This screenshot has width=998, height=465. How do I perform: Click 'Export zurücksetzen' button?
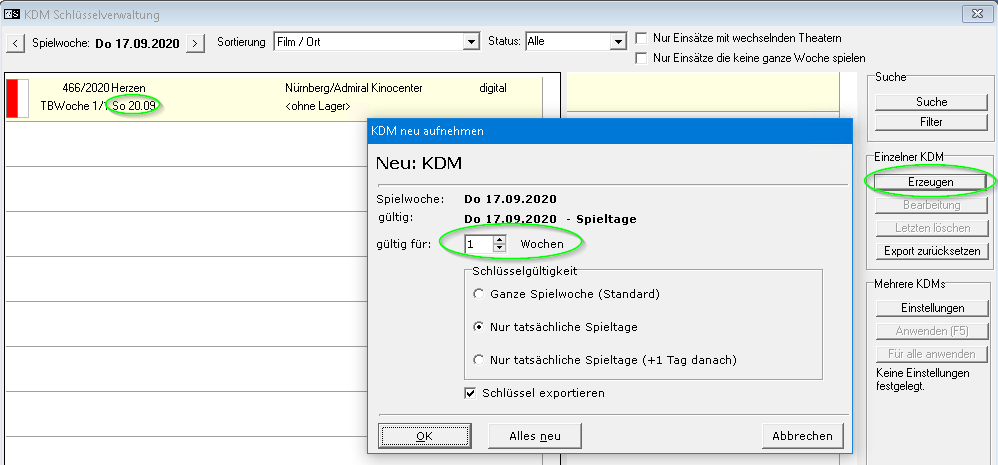click(930, 251)
